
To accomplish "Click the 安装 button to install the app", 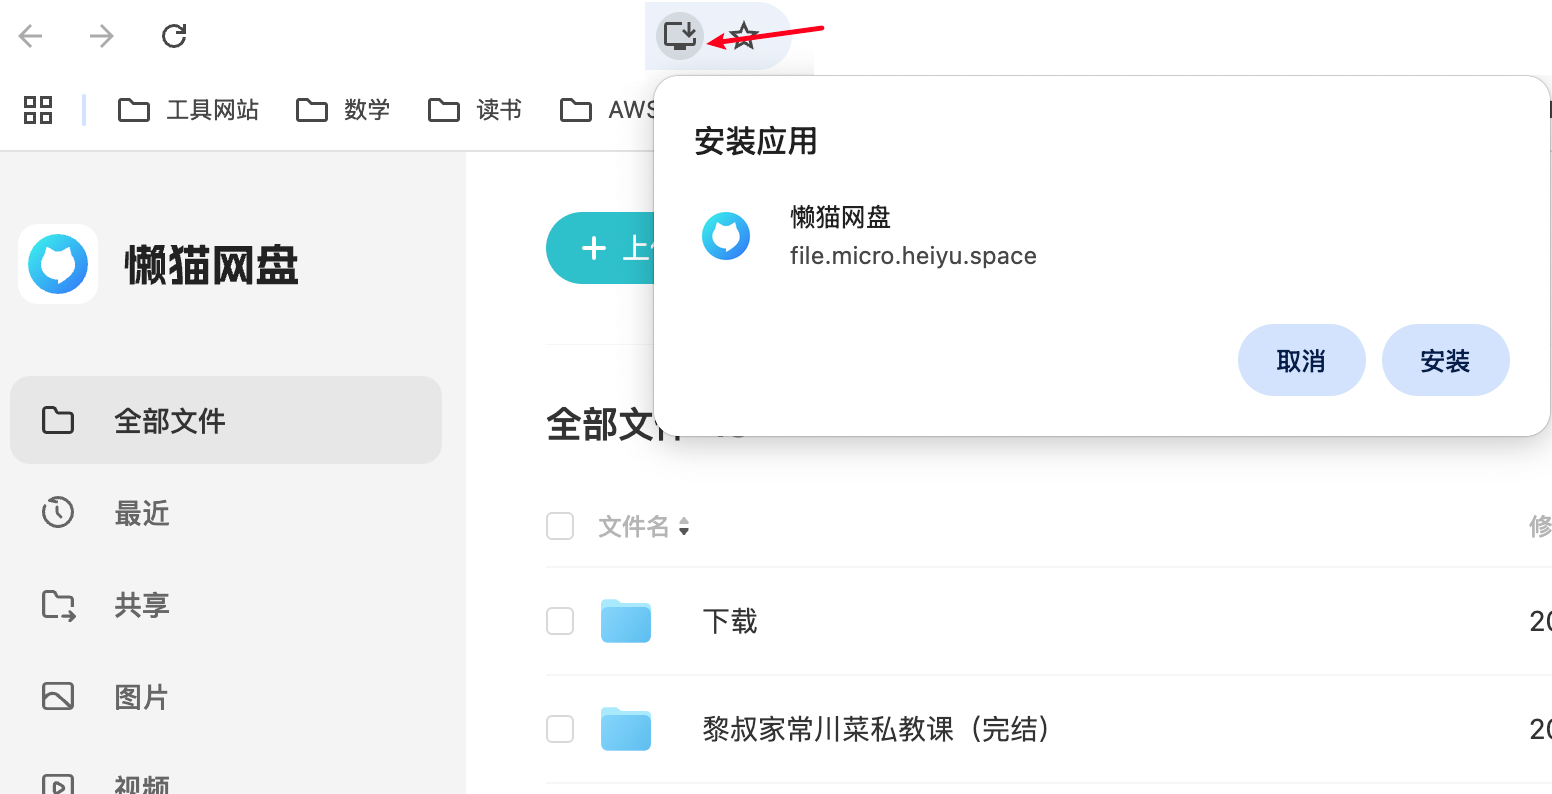I will tap(1445, 360).
